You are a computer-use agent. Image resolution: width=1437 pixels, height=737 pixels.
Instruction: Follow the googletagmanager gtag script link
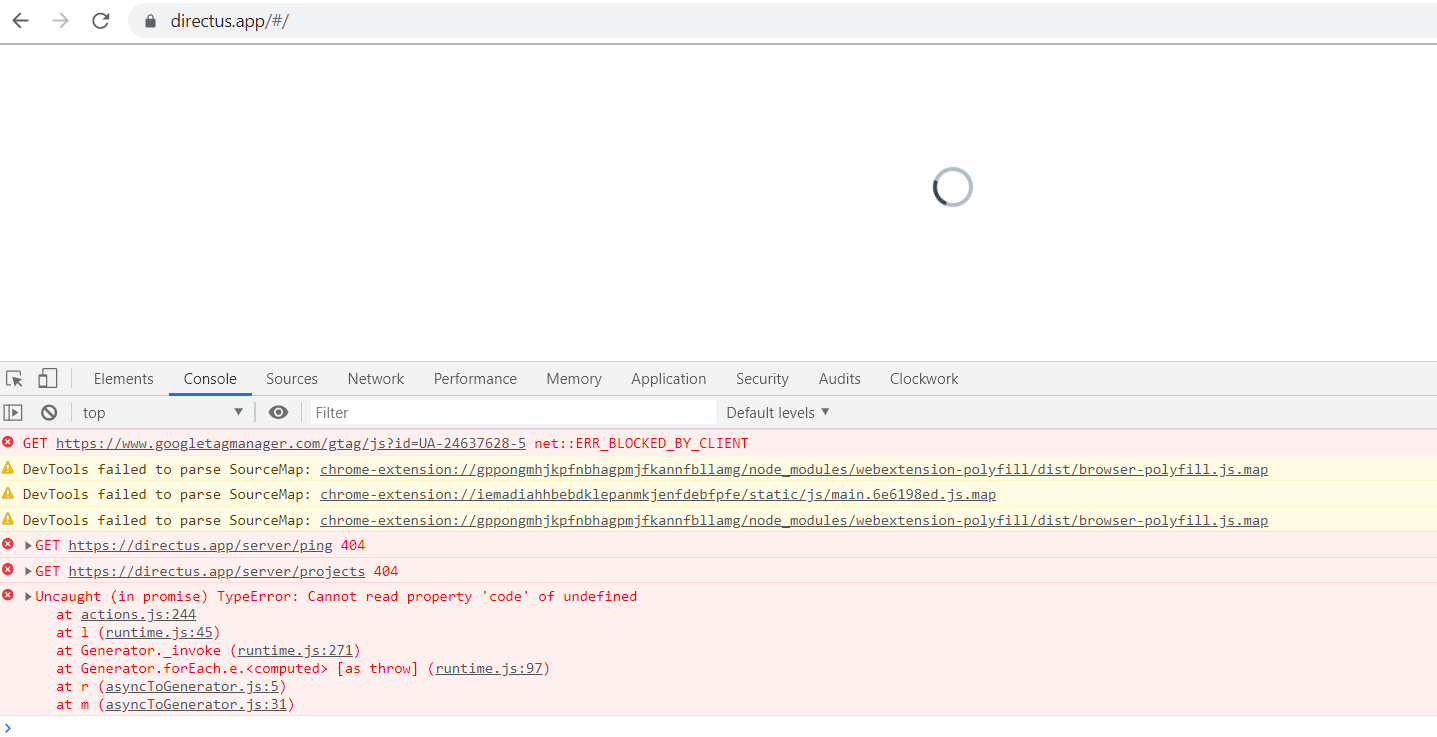(x=290, y=442)
